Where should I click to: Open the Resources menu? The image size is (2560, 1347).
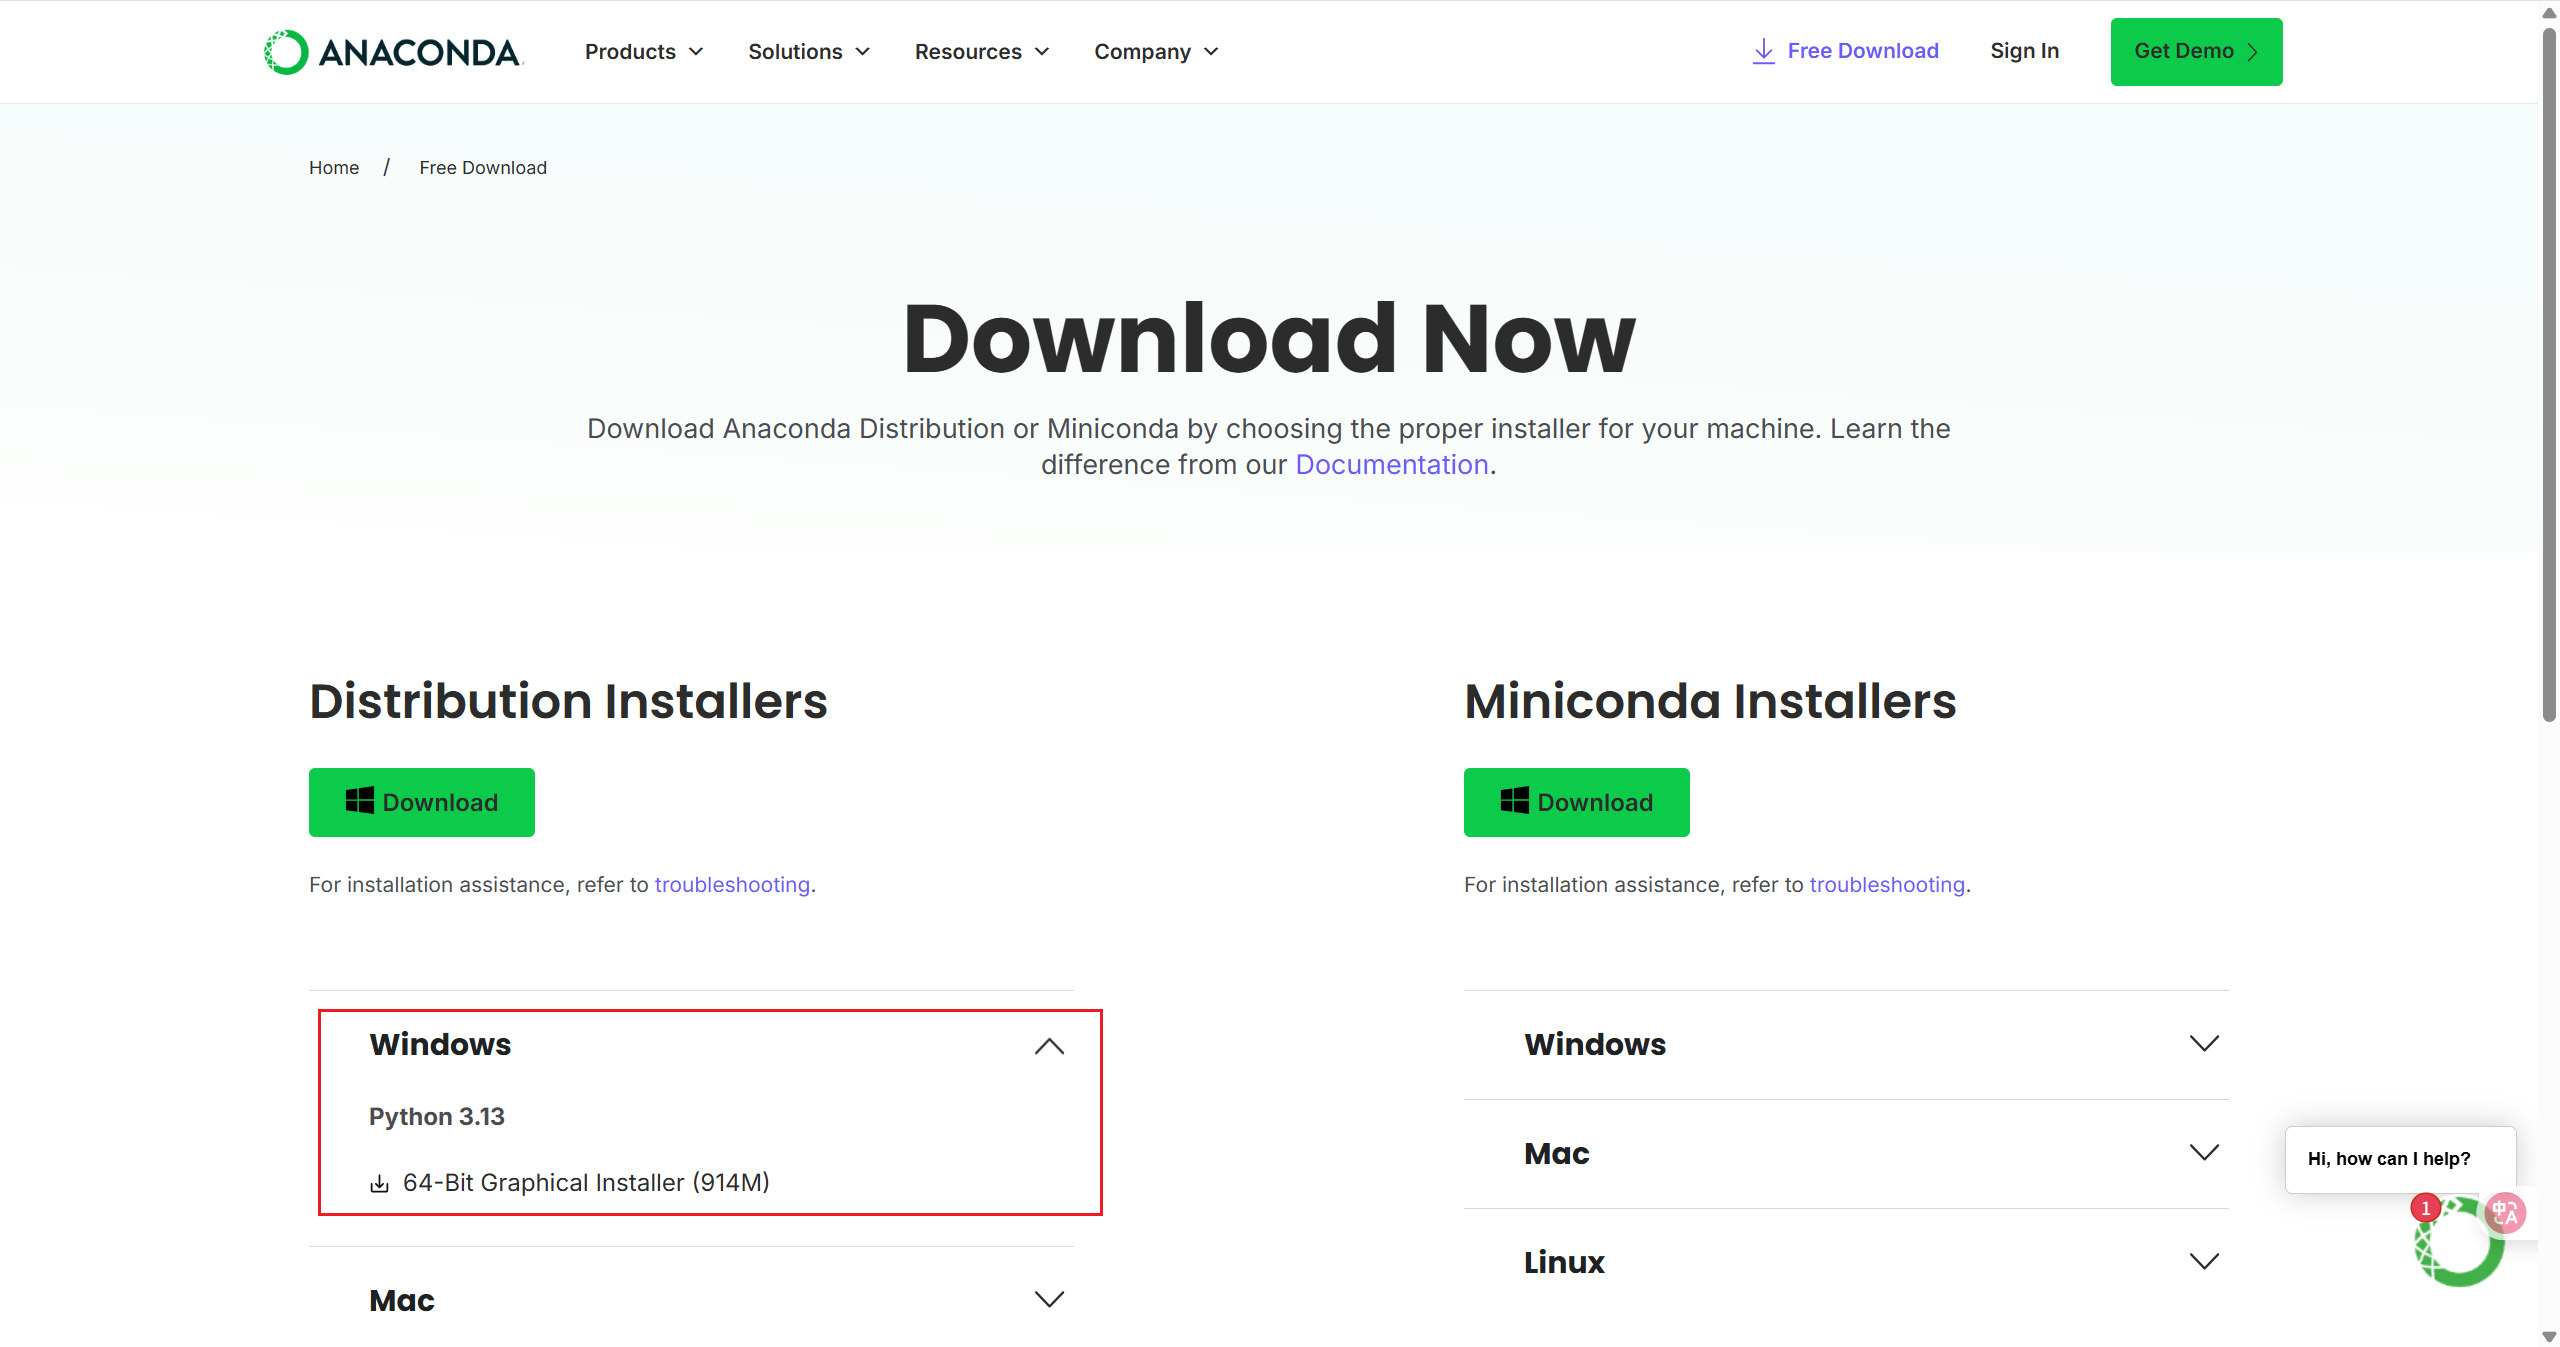[982, 52]
